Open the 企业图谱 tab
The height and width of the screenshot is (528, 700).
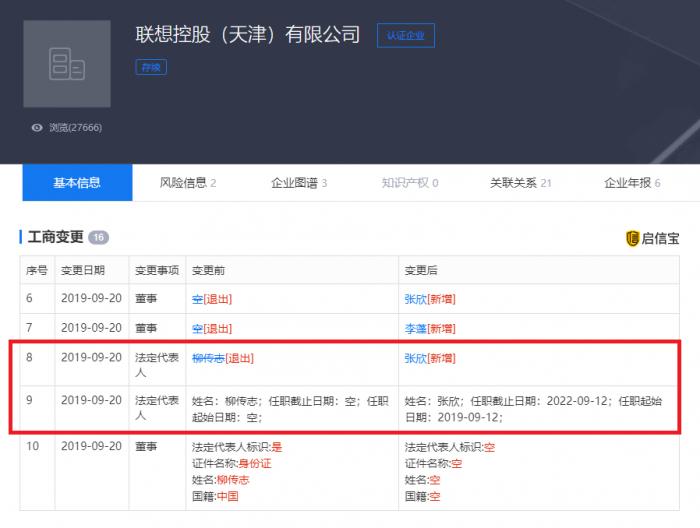pos(299,183)
